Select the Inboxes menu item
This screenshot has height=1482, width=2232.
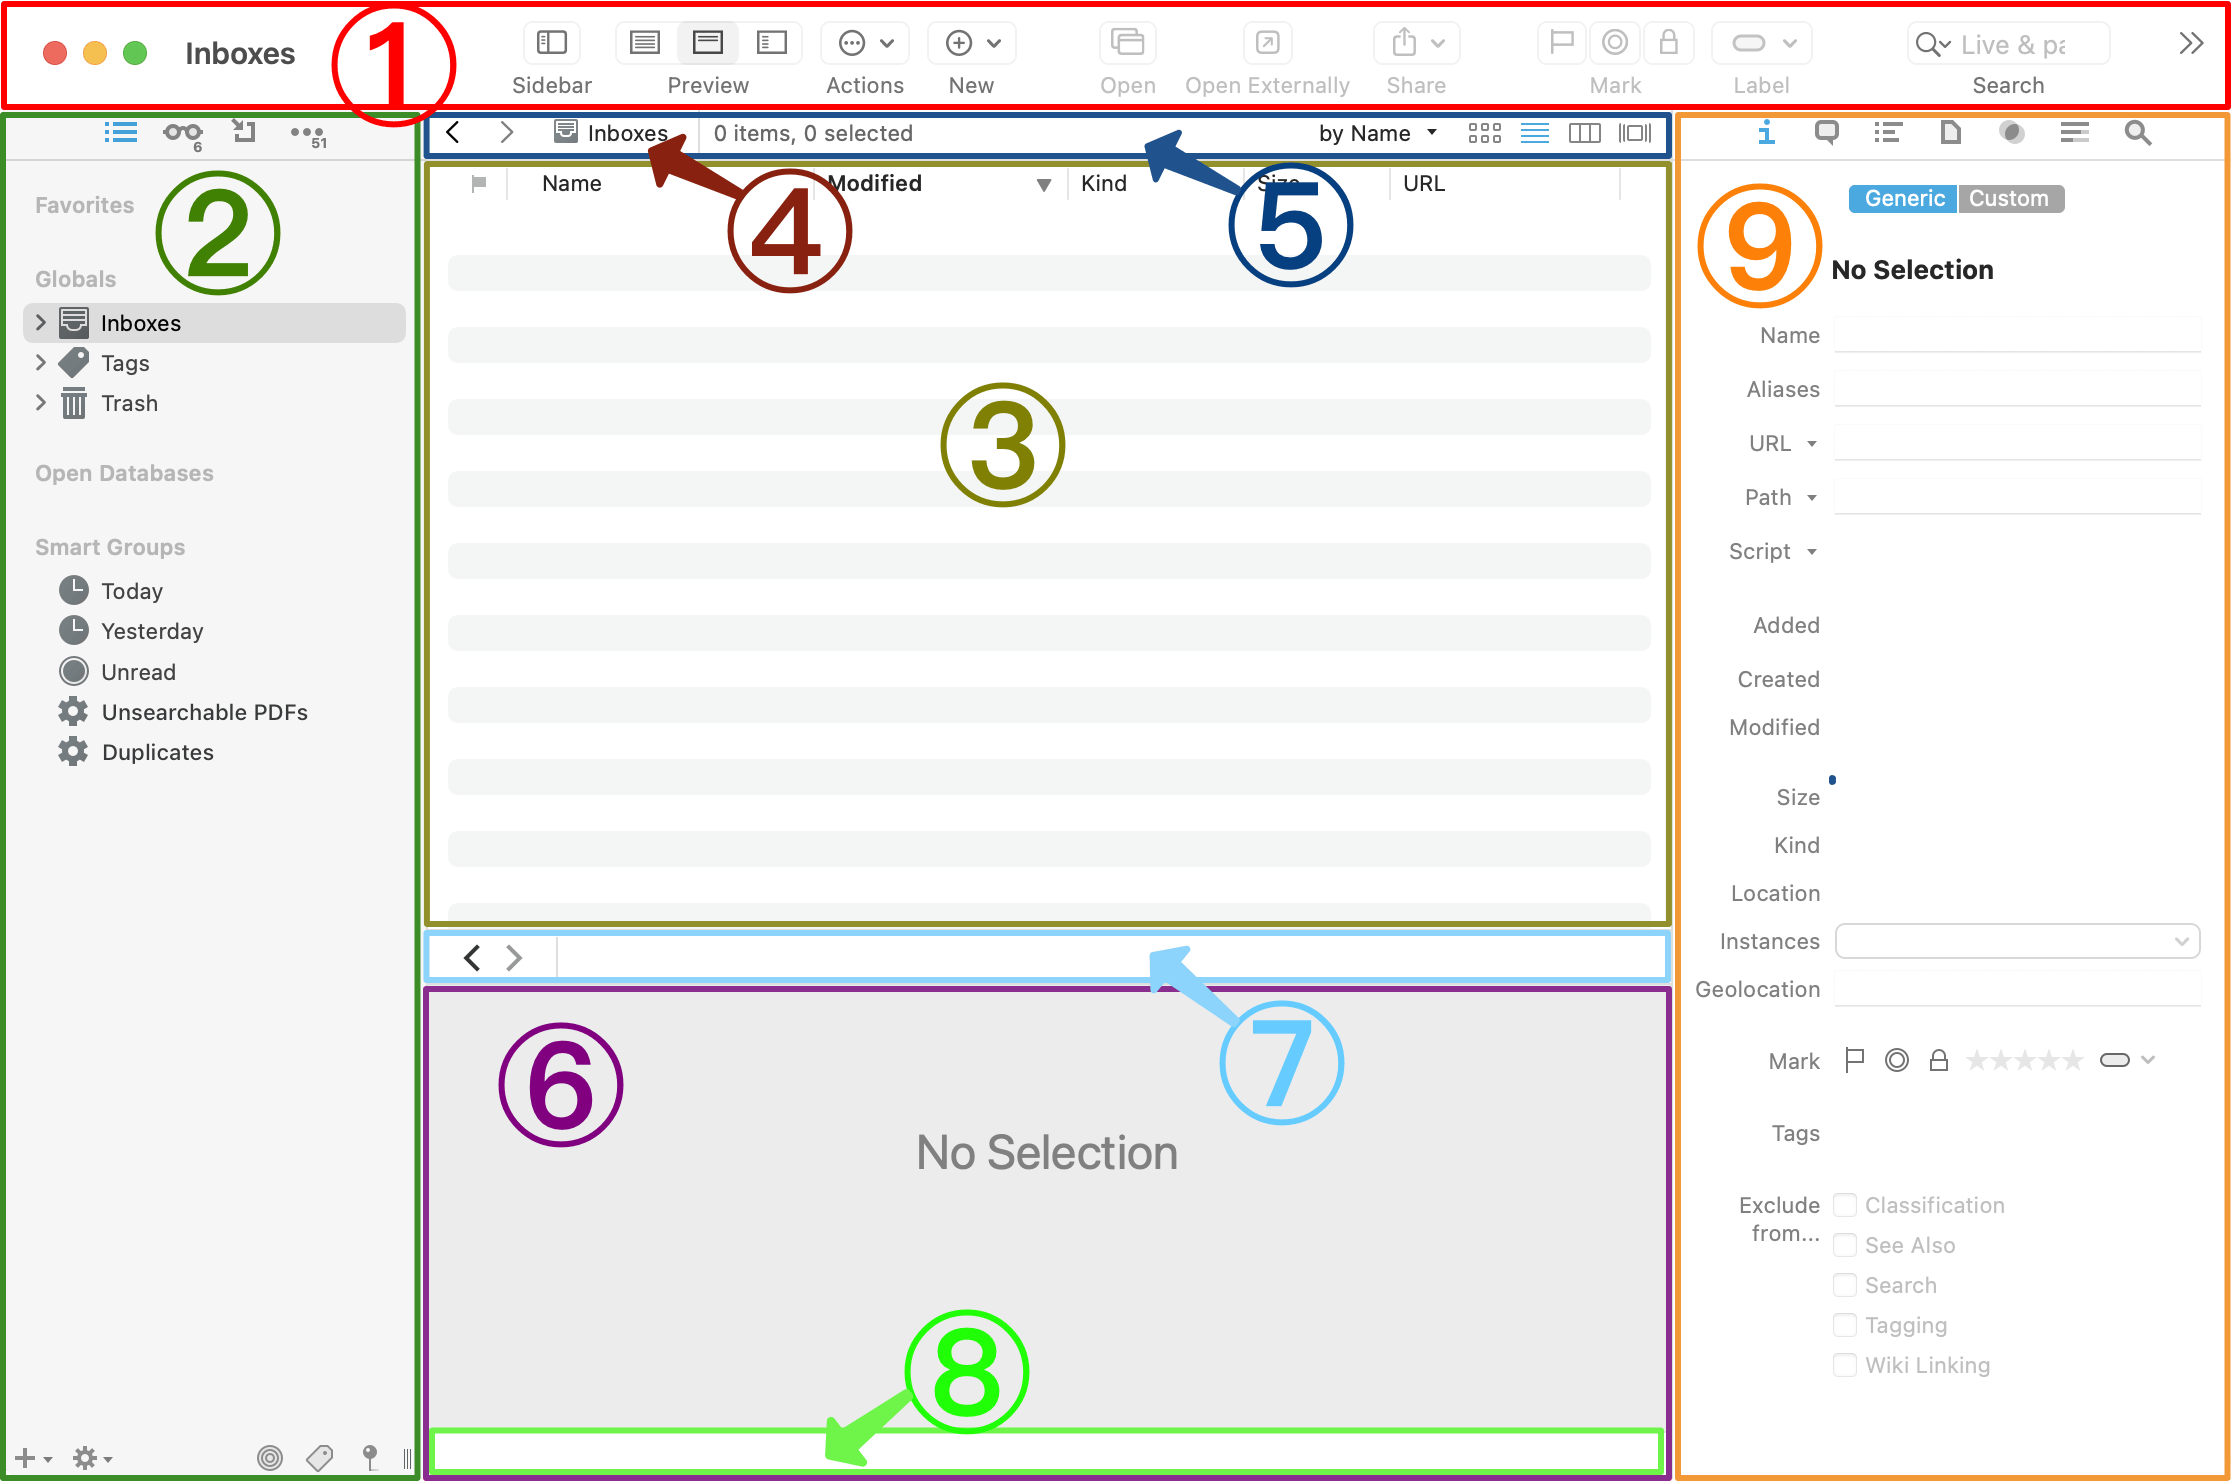coord(142,323)
